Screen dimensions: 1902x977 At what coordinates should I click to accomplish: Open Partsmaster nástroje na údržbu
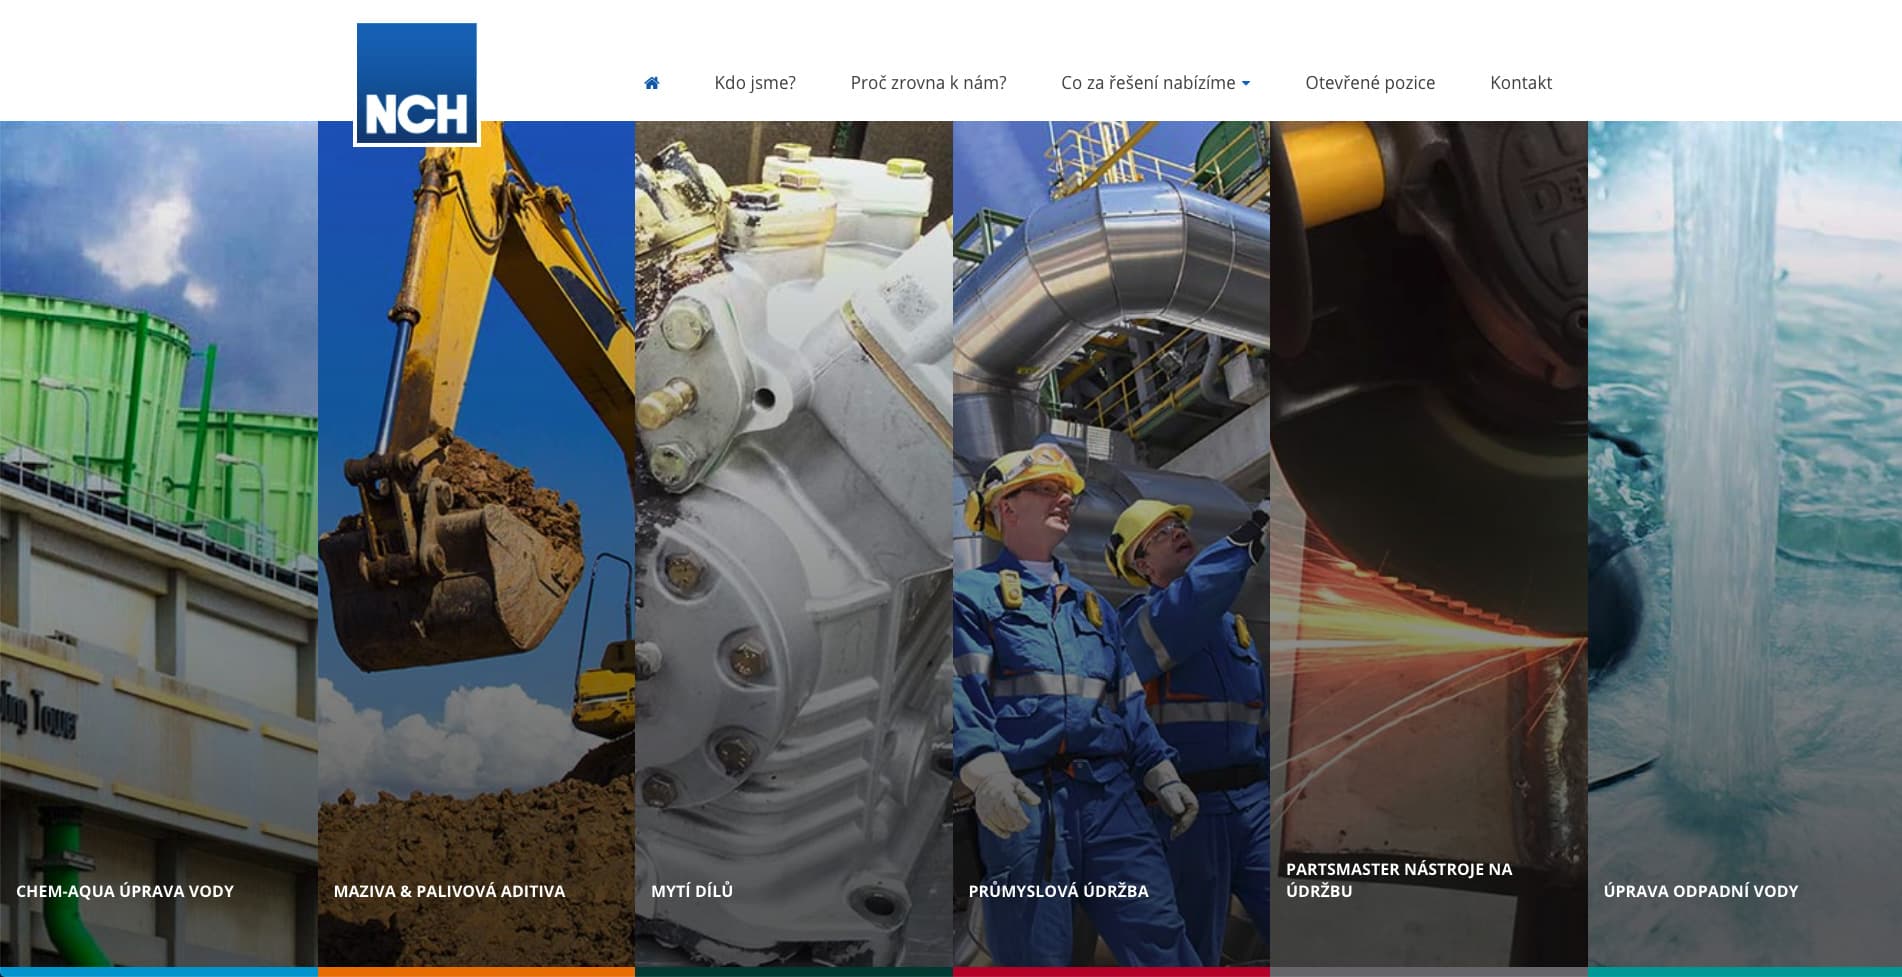click(x=1398, y=880)
